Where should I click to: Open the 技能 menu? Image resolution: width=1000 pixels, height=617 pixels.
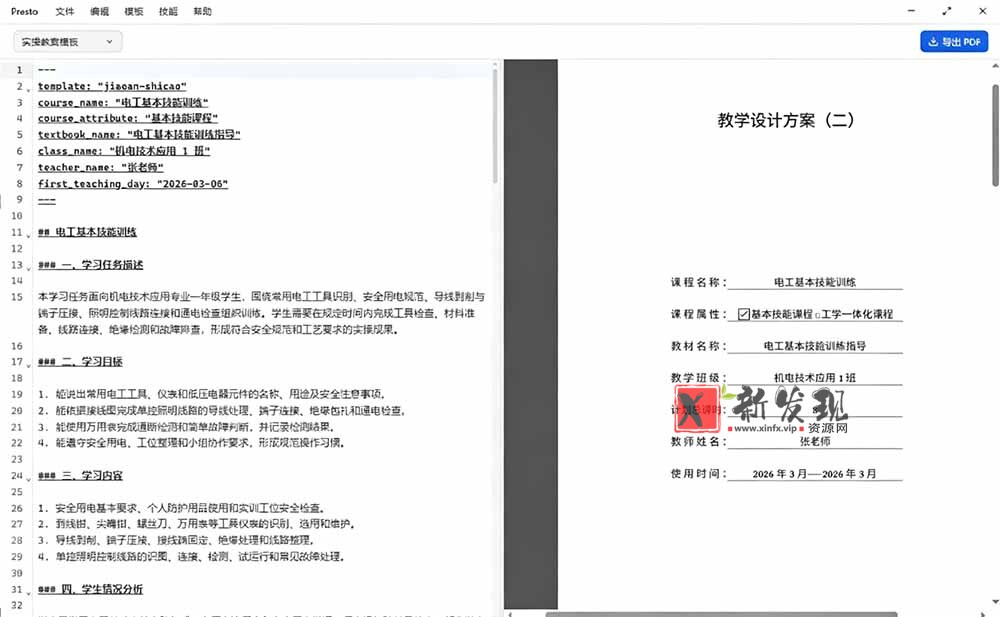pyautogui.click(x=168, y=11)
